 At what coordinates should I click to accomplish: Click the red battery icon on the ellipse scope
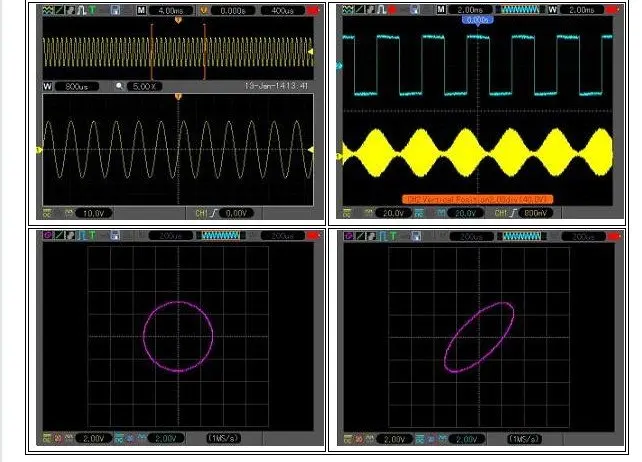(x=614, y=236)
